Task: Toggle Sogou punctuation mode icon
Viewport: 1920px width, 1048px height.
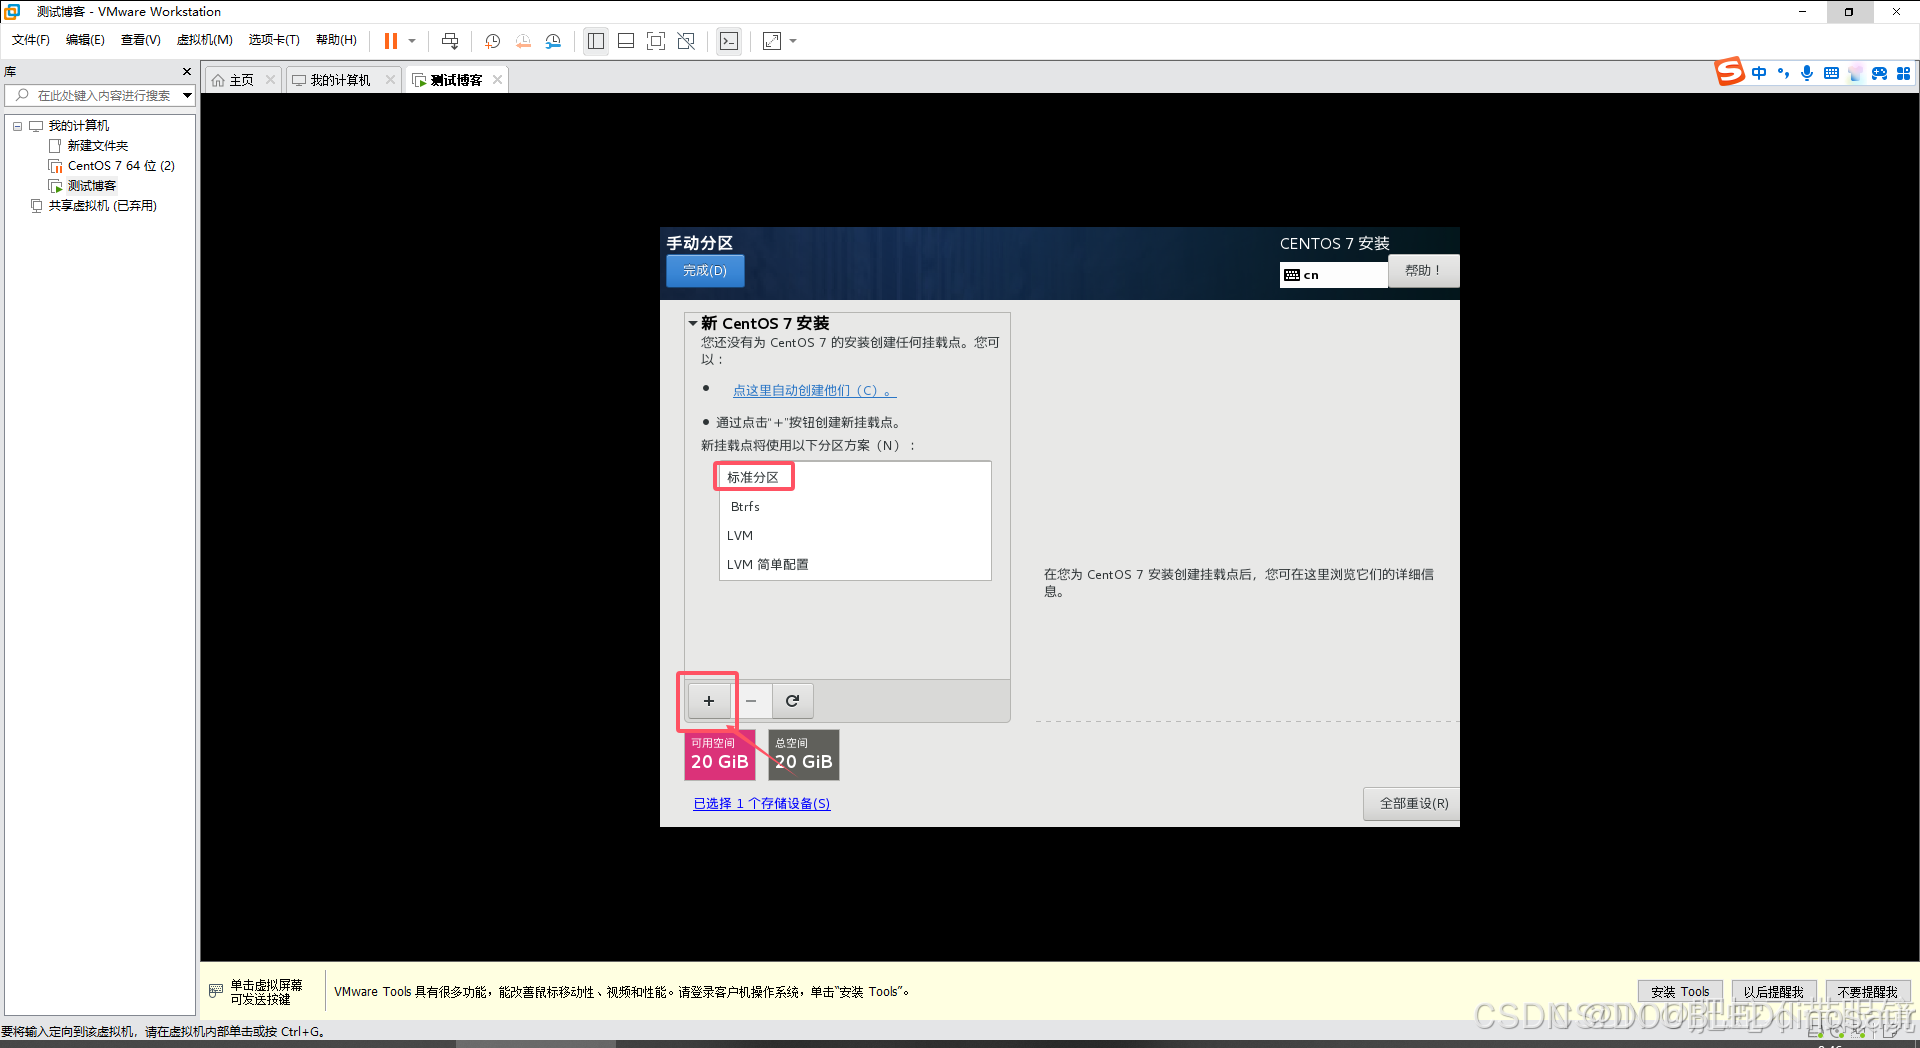Action: click(1783, 73)
